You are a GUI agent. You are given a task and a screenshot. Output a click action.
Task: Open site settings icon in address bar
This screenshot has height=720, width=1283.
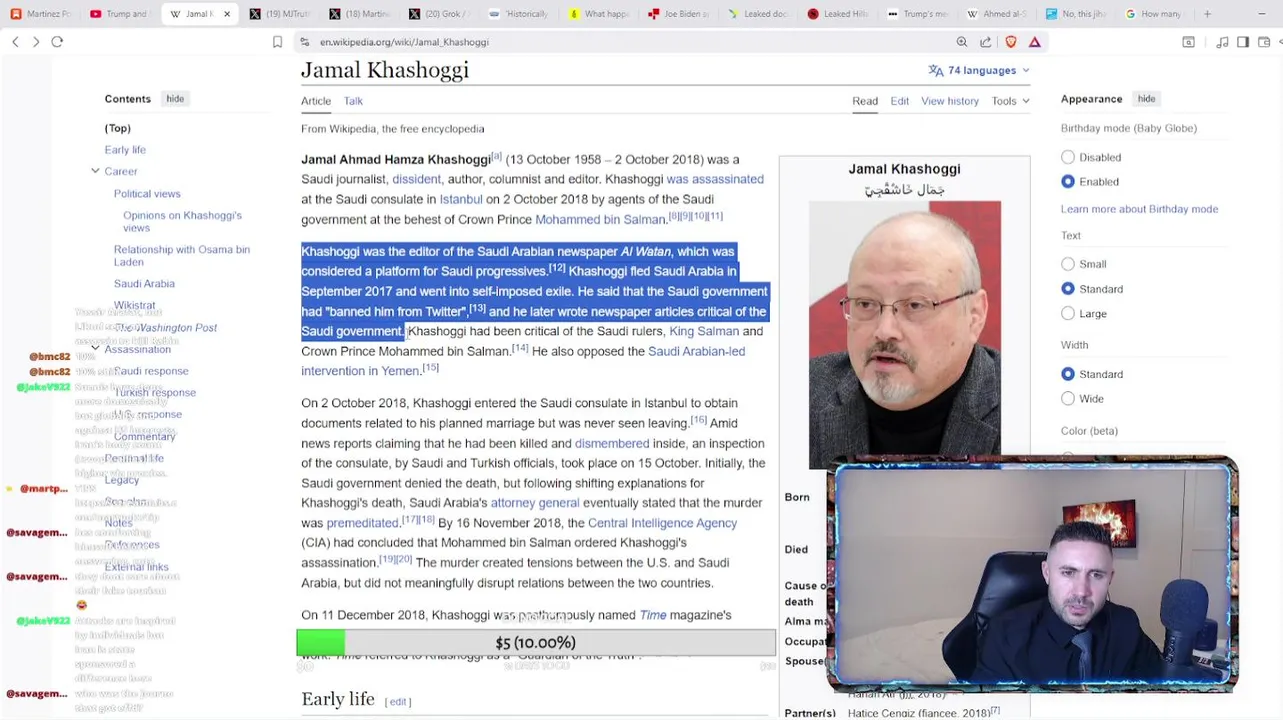[x=304, y=42]
